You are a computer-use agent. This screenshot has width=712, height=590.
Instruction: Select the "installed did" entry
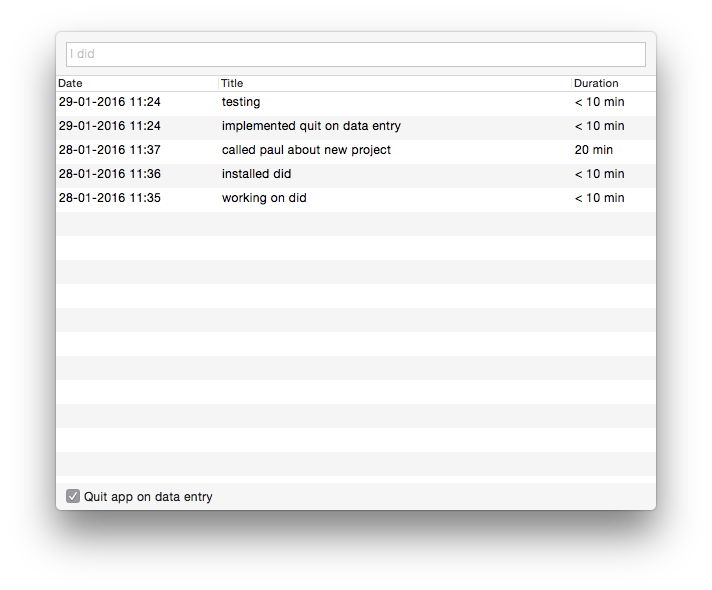(256, 174)
